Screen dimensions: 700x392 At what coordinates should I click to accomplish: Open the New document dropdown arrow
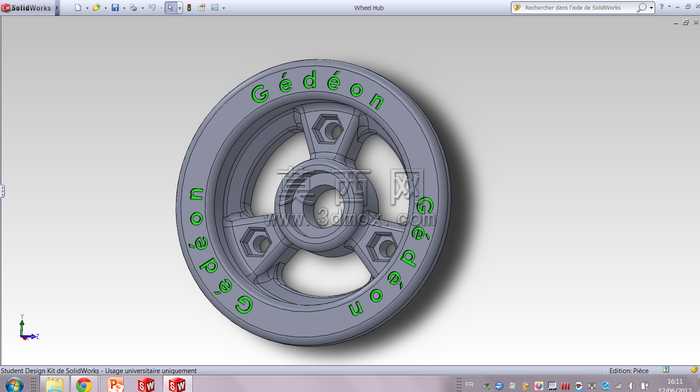tap(87, 8)
